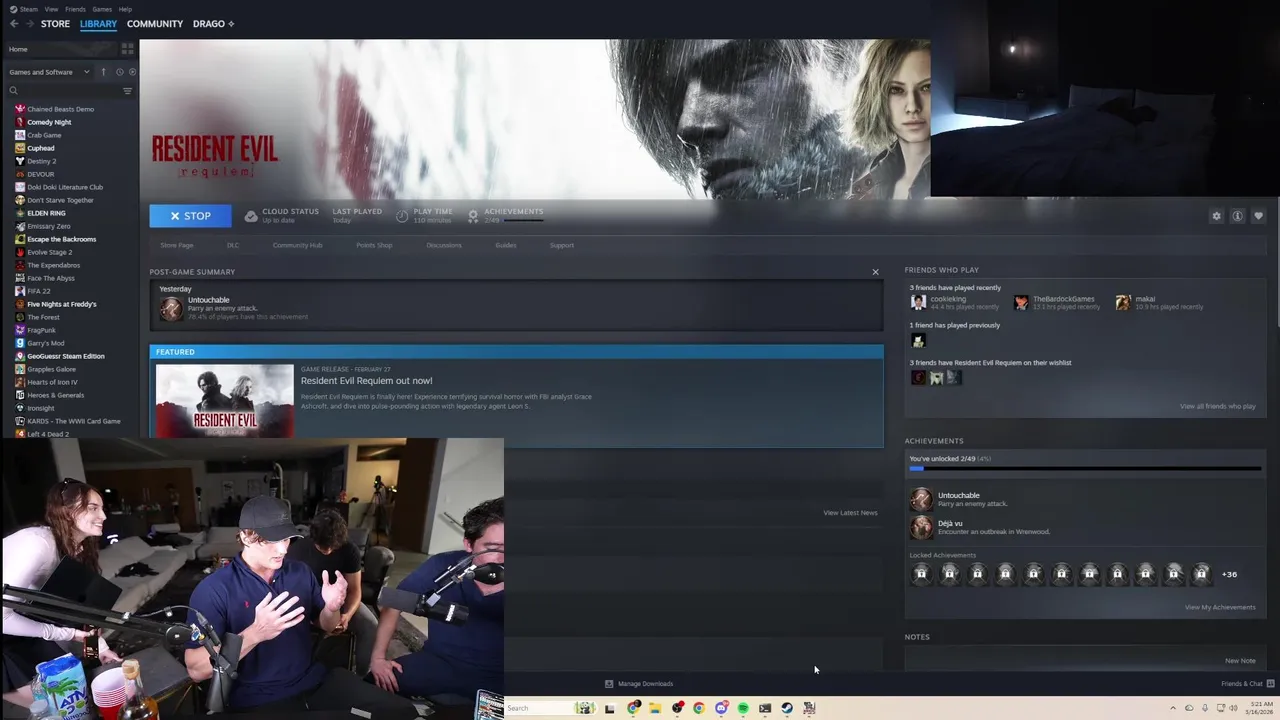Click View Latest News
This screenshot has height=720, width=1280.
pyautogui.click(x=850, y=513)
